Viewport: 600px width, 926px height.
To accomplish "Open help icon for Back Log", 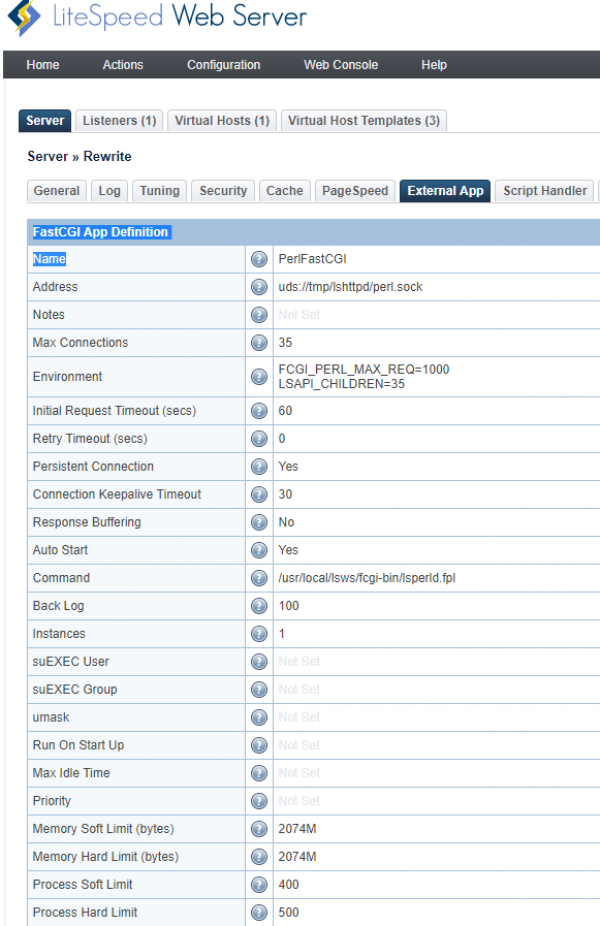I will (x=259, y=605).
